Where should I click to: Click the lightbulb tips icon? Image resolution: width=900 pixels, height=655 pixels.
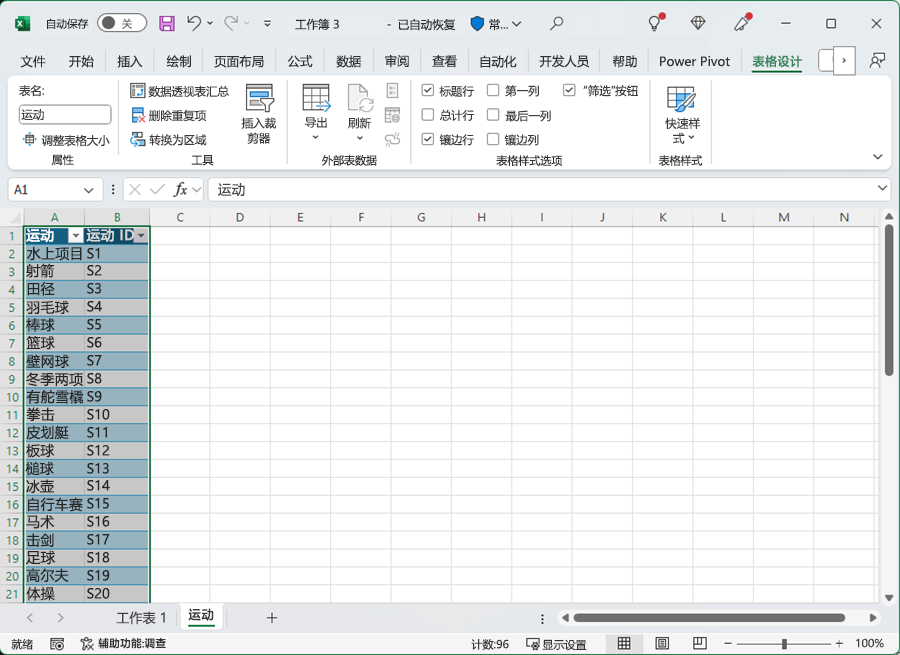tap(655, 23)
